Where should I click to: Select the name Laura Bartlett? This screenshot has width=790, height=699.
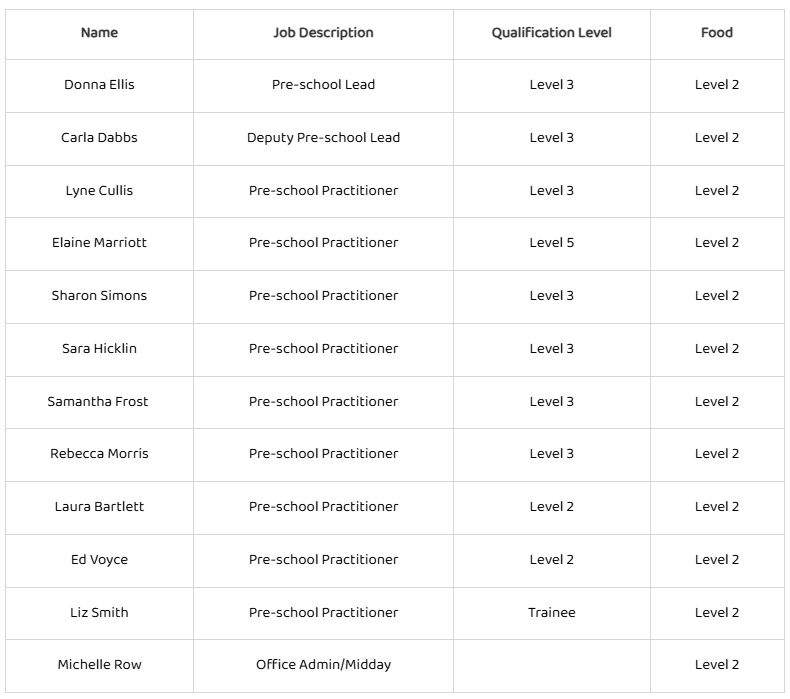coord(99,507)
